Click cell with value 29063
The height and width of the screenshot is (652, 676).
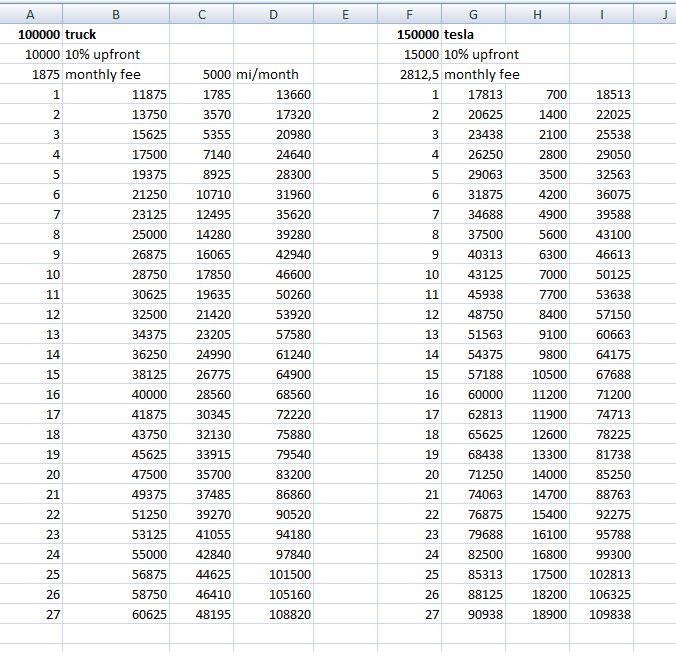tap(473, 174)
